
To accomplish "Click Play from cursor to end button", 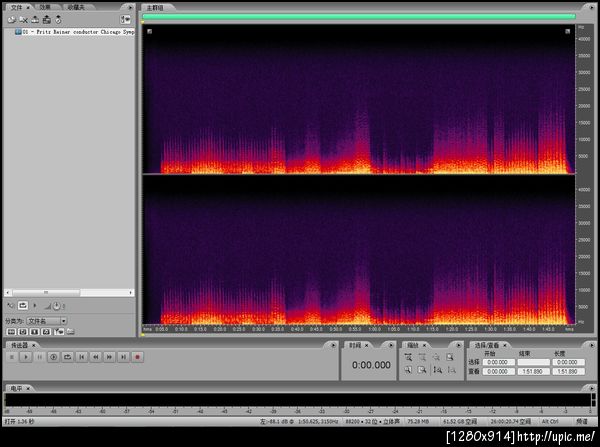I will (x=53, y=357).
